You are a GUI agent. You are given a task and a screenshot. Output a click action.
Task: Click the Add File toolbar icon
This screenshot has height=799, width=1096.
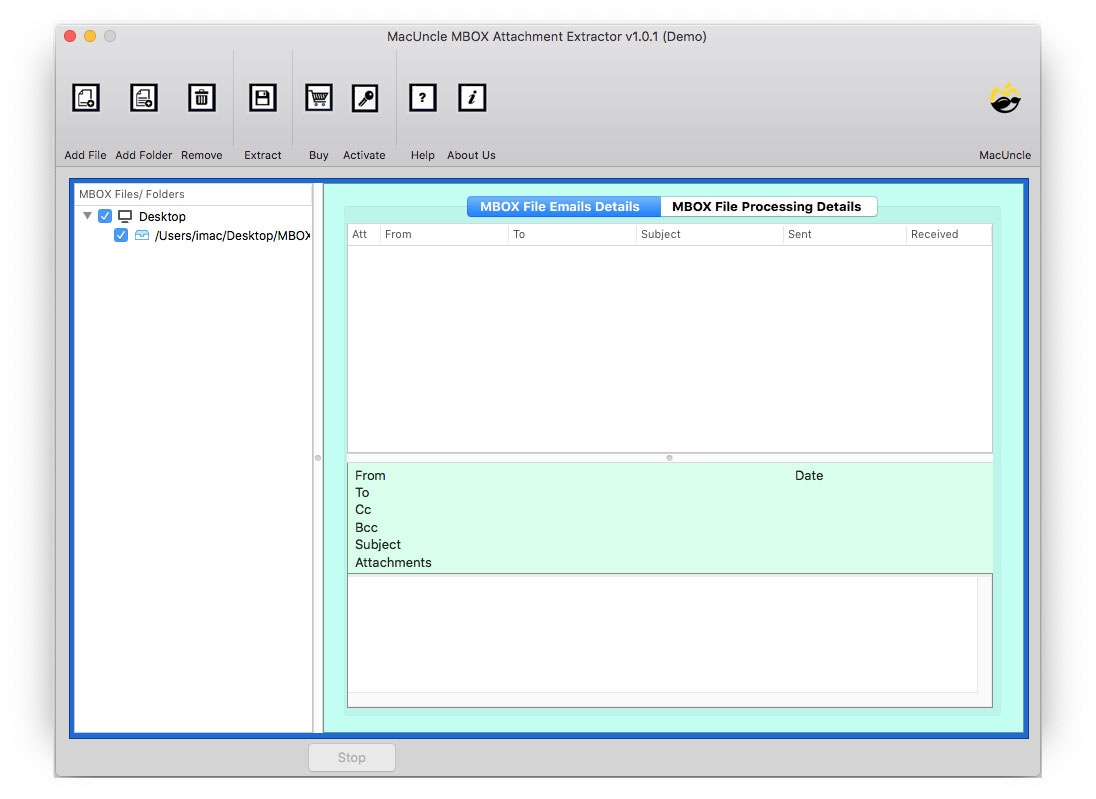pyautogui.click(x=85, y=97)
